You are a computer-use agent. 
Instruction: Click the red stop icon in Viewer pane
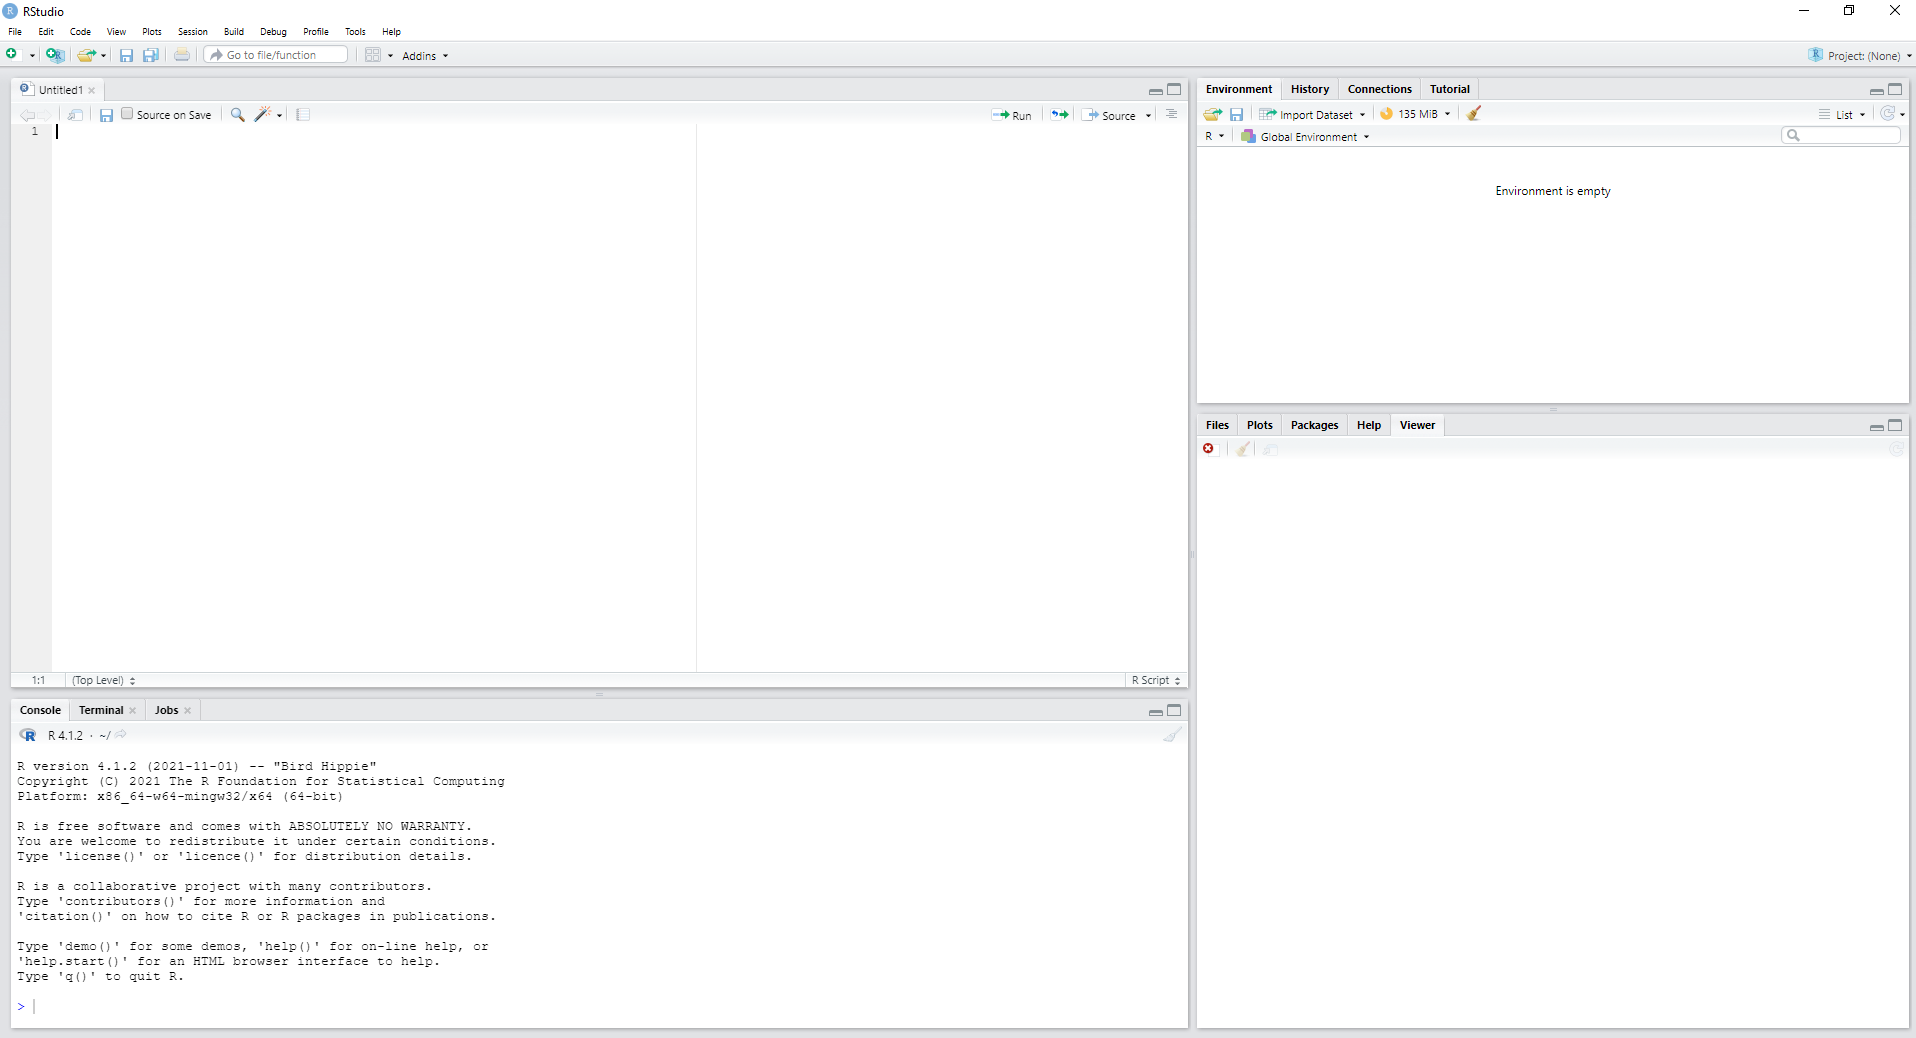[1209, 449]
